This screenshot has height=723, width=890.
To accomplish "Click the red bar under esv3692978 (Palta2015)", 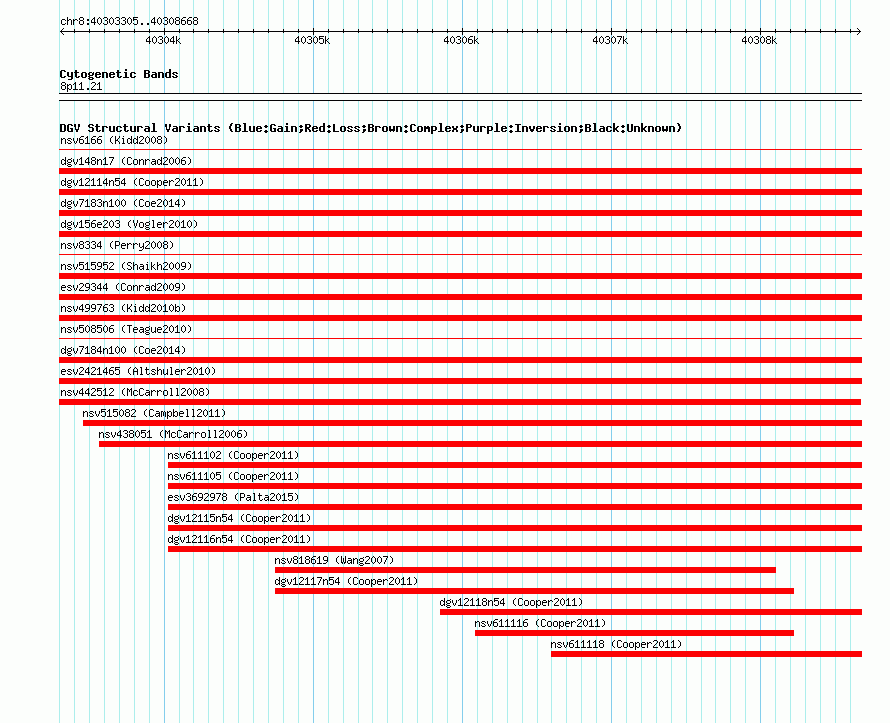I will 515,507.
